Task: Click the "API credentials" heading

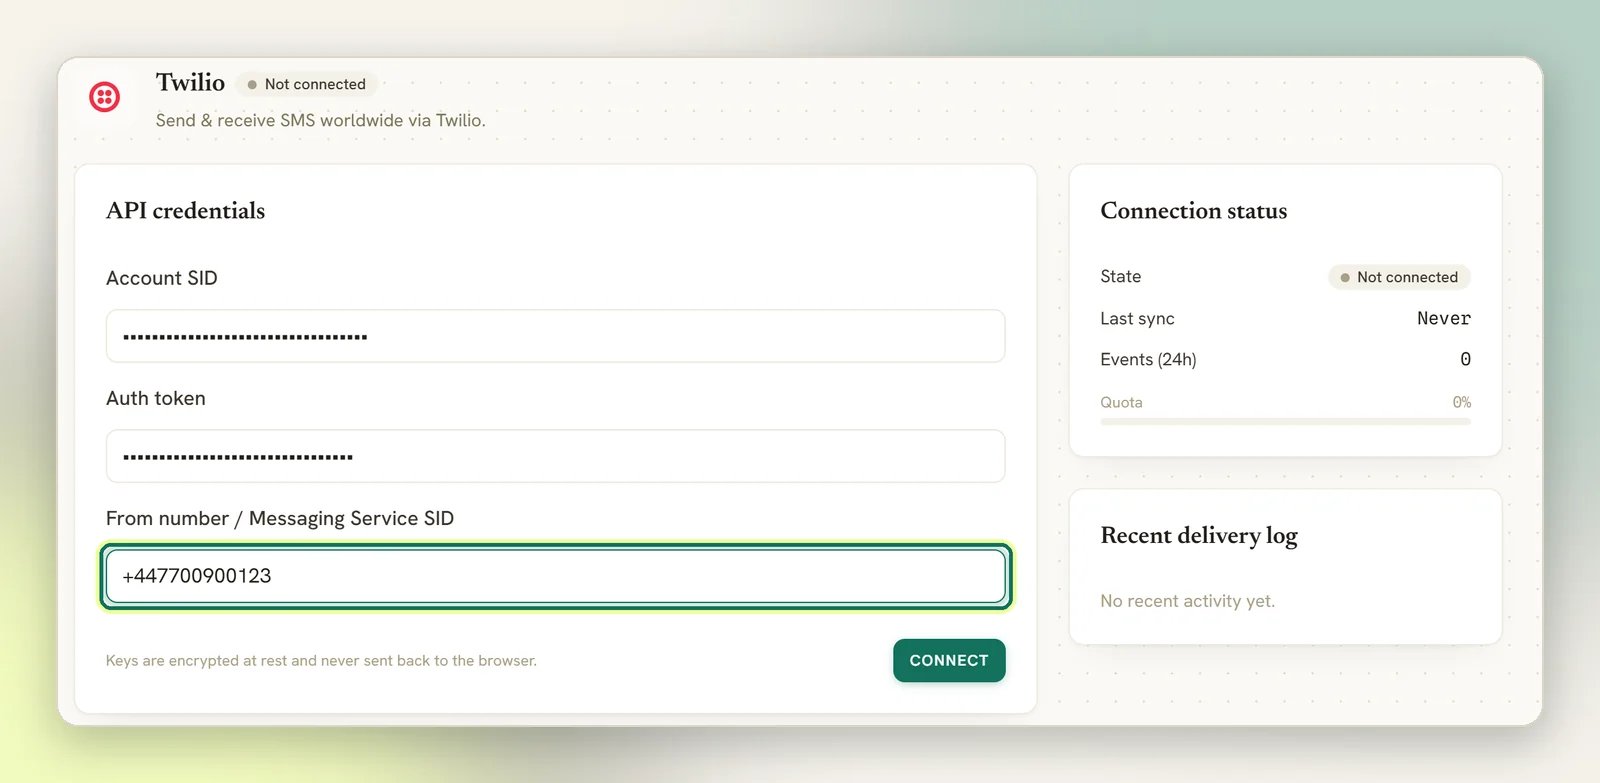Action: coord(186,210)
